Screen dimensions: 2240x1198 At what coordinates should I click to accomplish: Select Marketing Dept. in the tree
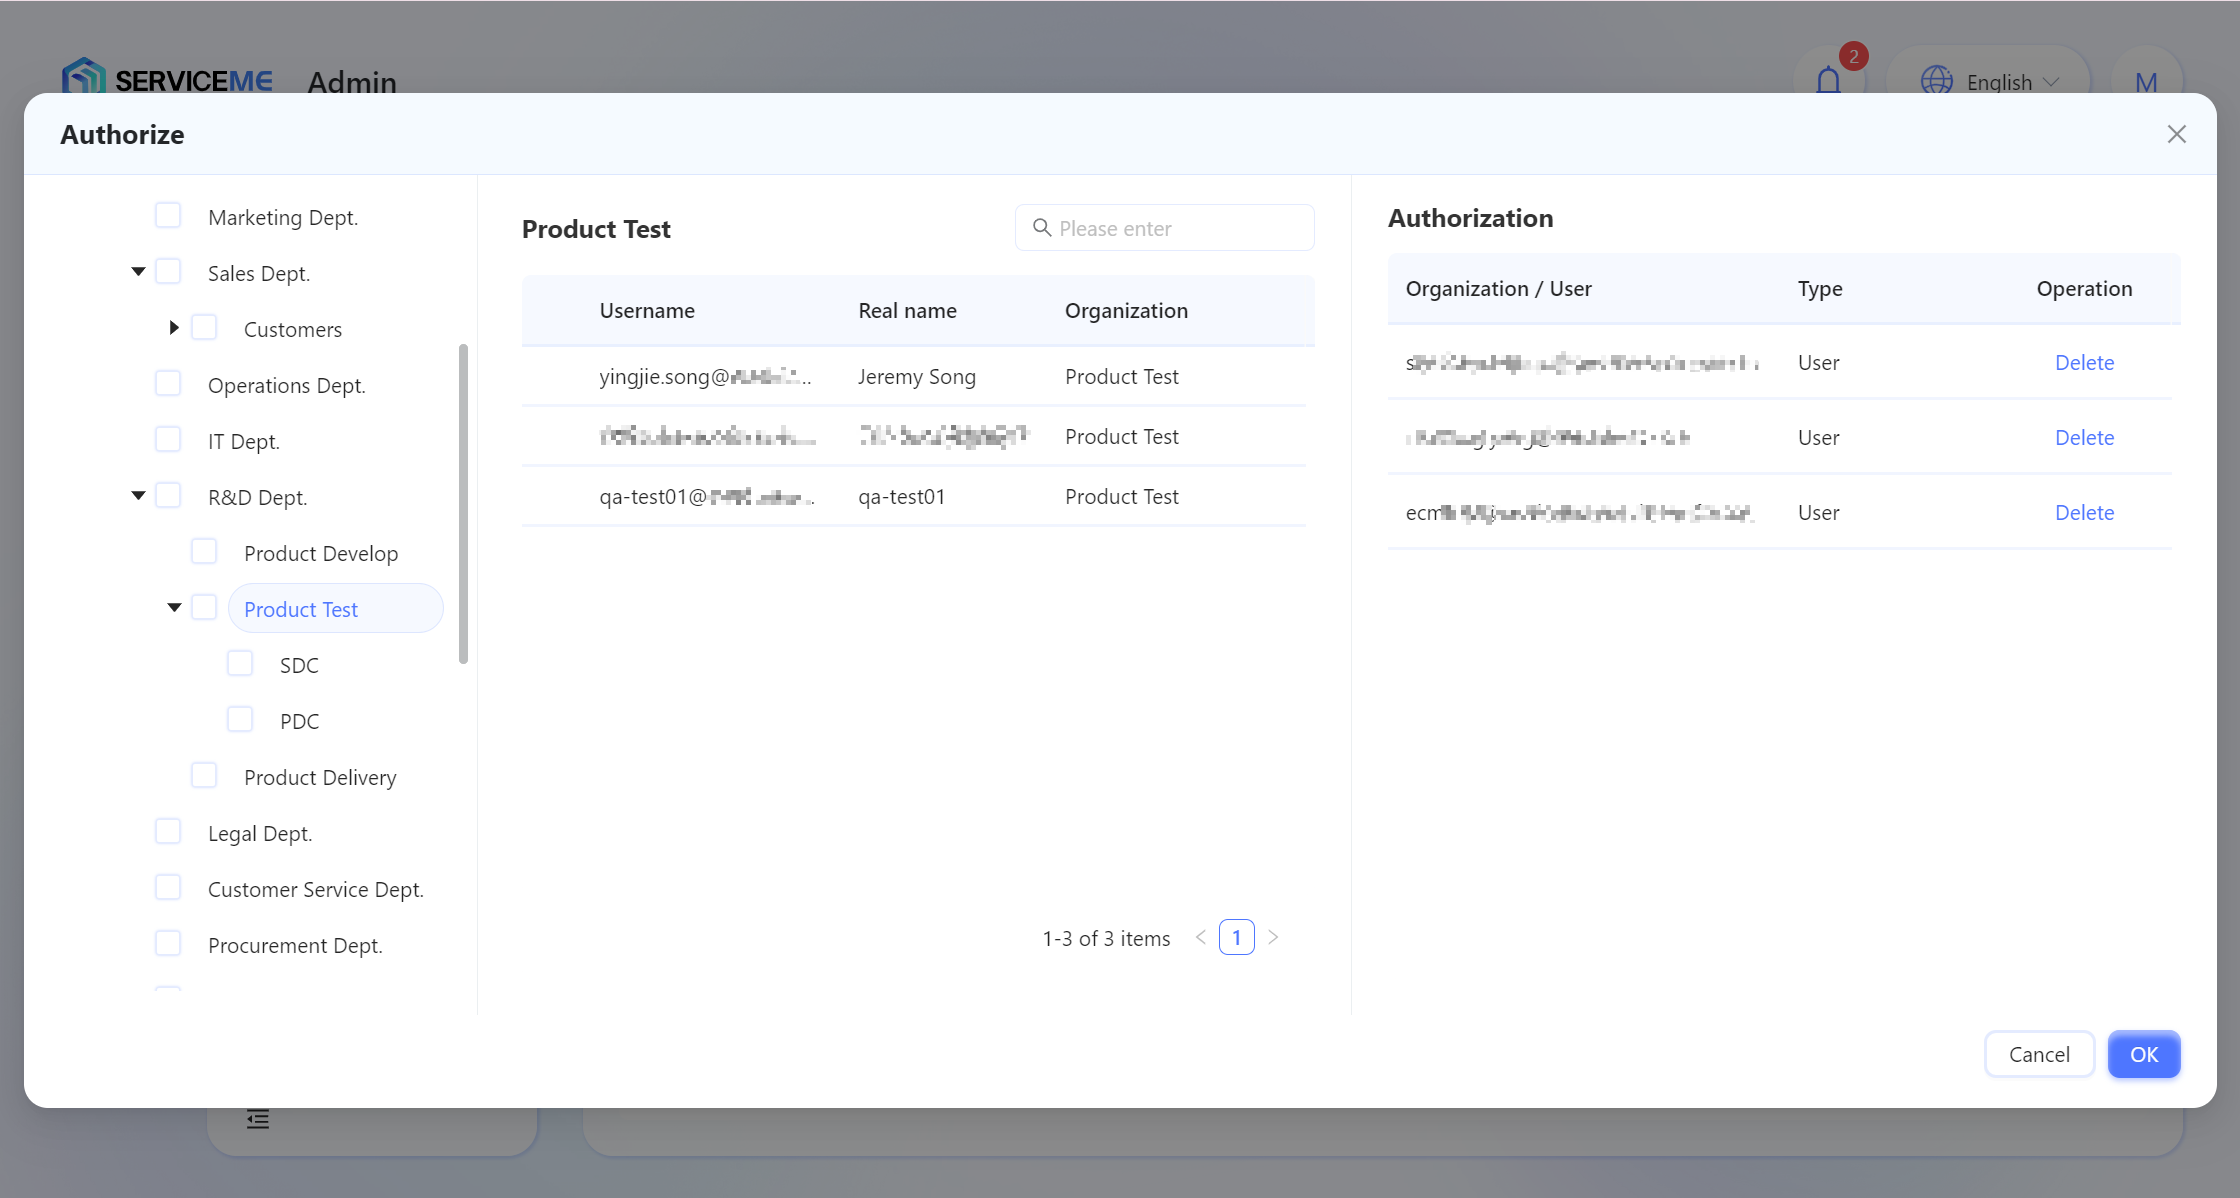pos(283,217)
